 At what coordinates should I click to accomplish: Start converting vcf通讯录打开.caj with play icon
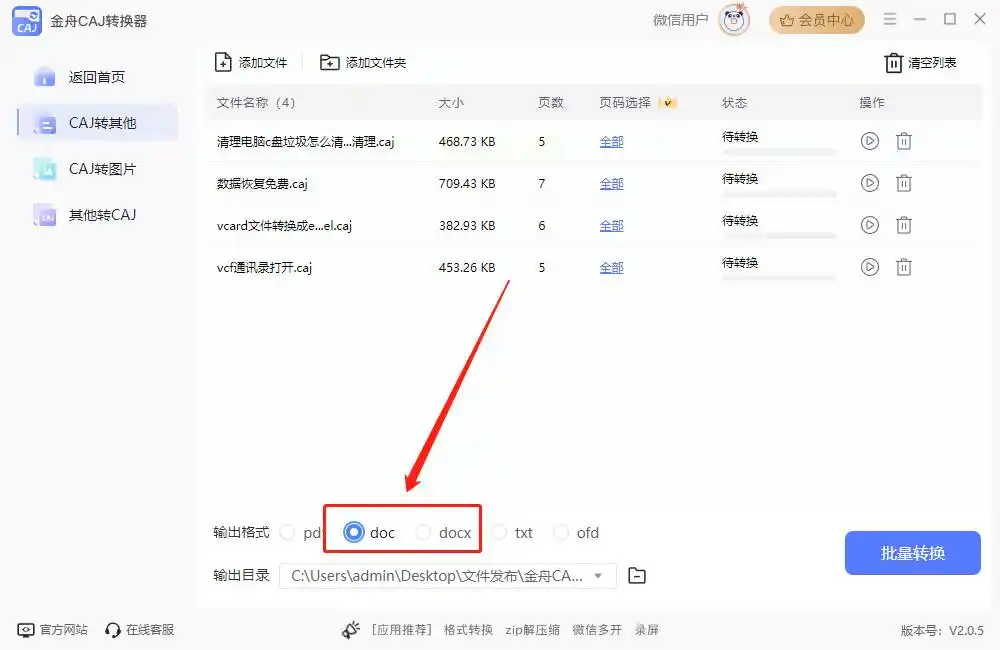(869, 267)
